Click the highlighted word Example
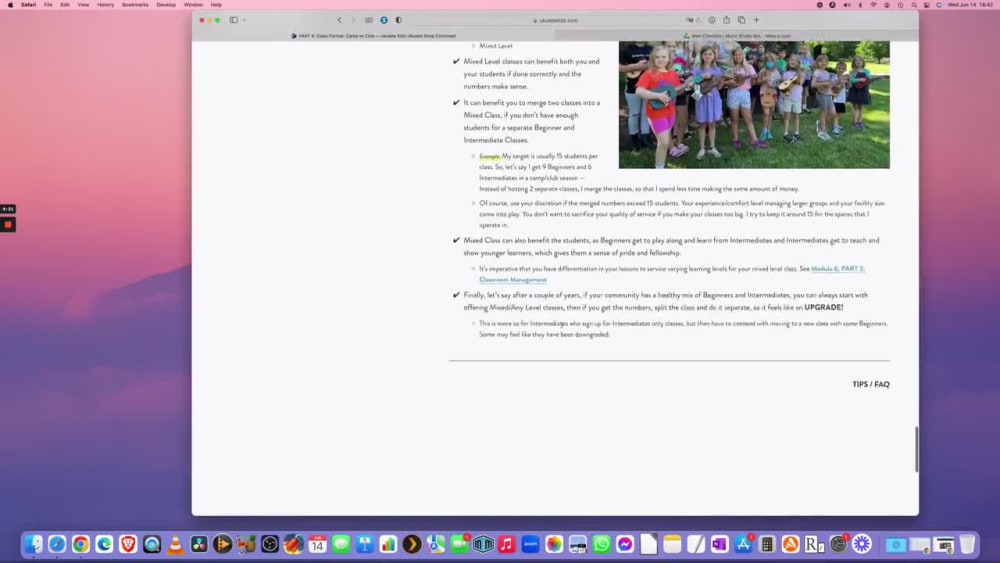Image resolution: width=1000 pixels, height=563 pixels. coord(490,156)
